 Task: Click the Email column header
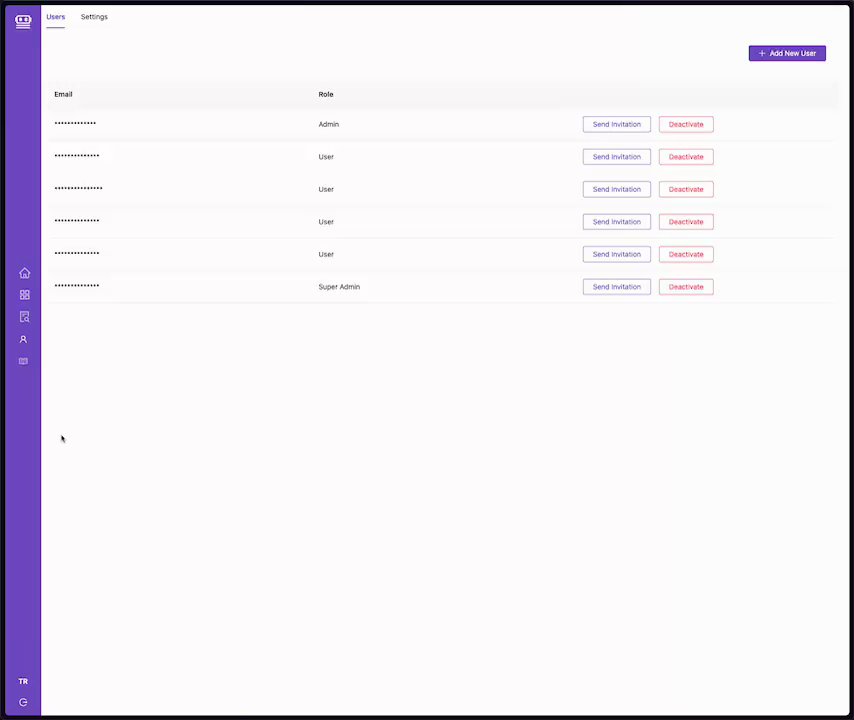point(63,94)
